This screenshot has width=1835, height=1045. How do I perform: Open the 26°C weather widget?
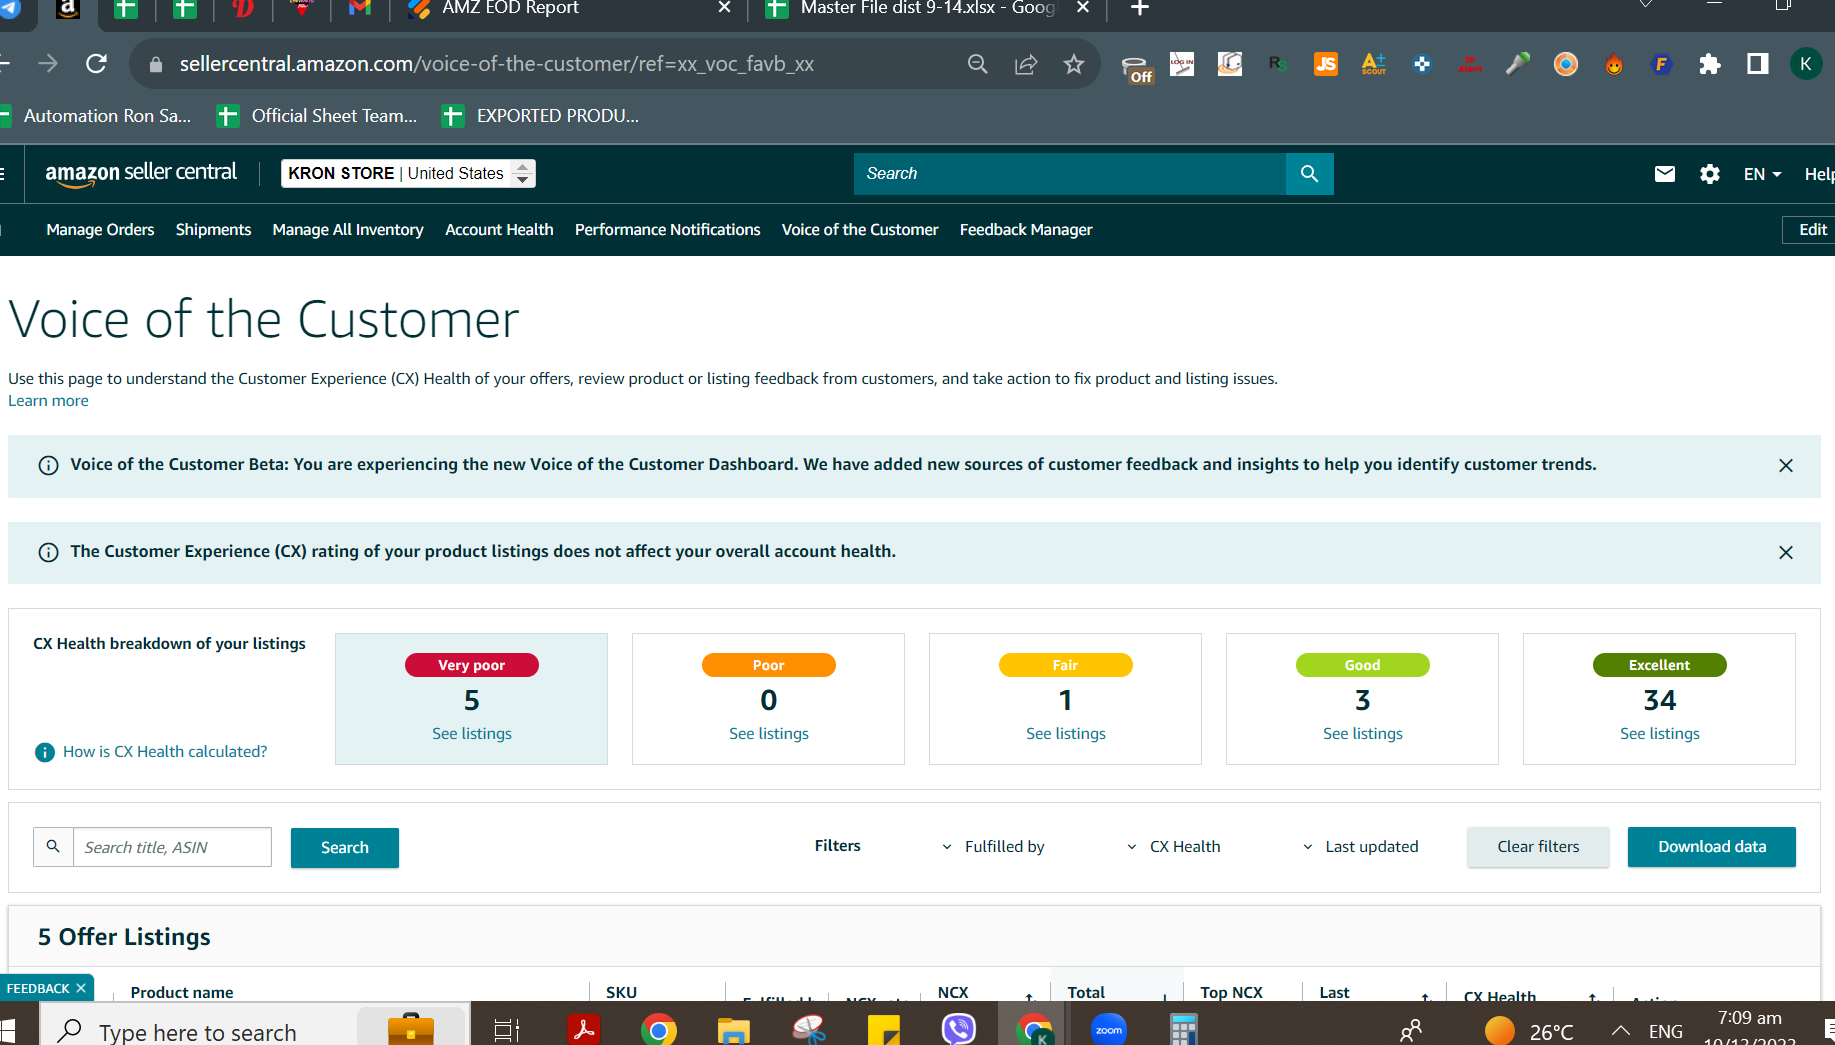tap(1530, 1031)
